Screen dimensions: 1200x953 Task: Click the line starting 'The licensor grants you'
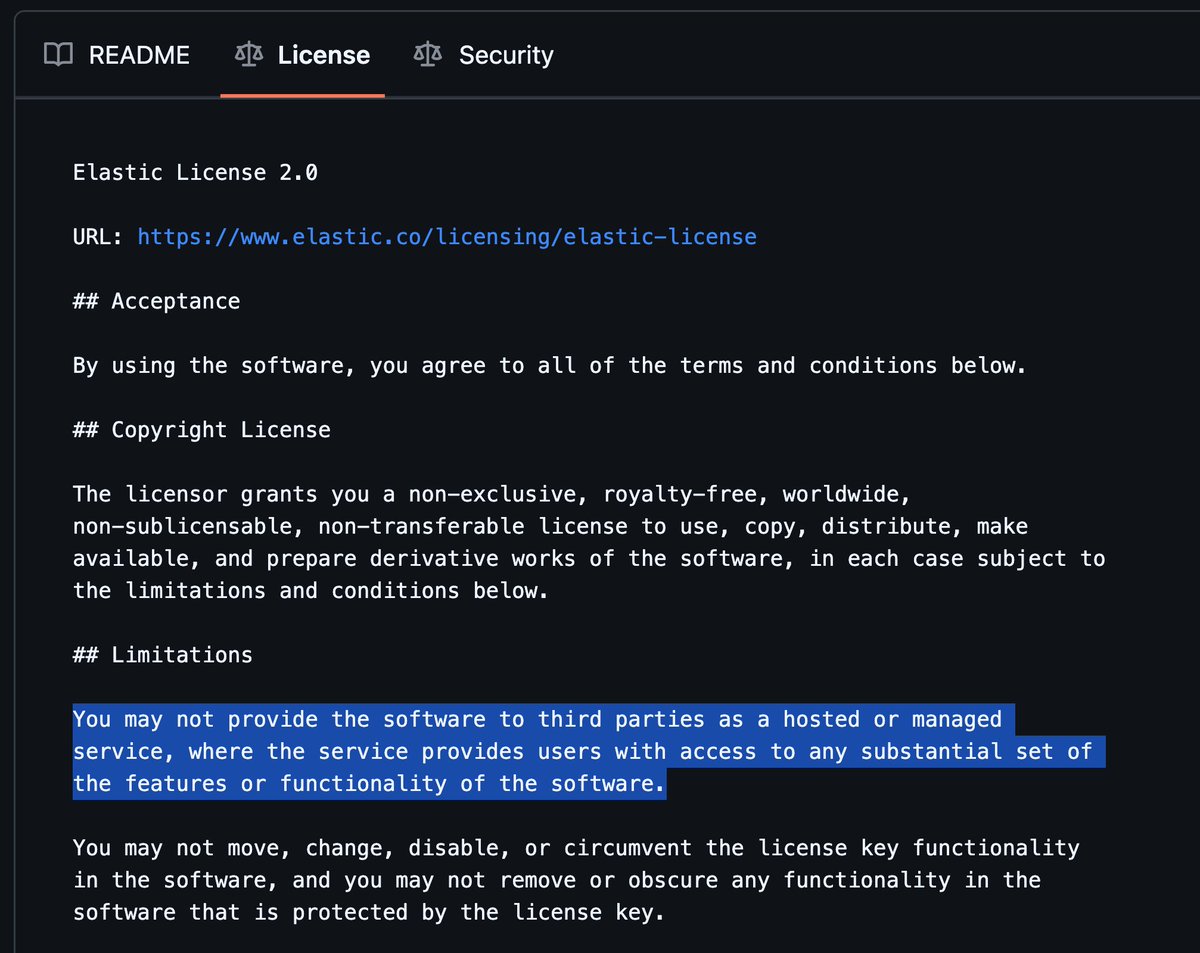[x=491, y=495]
